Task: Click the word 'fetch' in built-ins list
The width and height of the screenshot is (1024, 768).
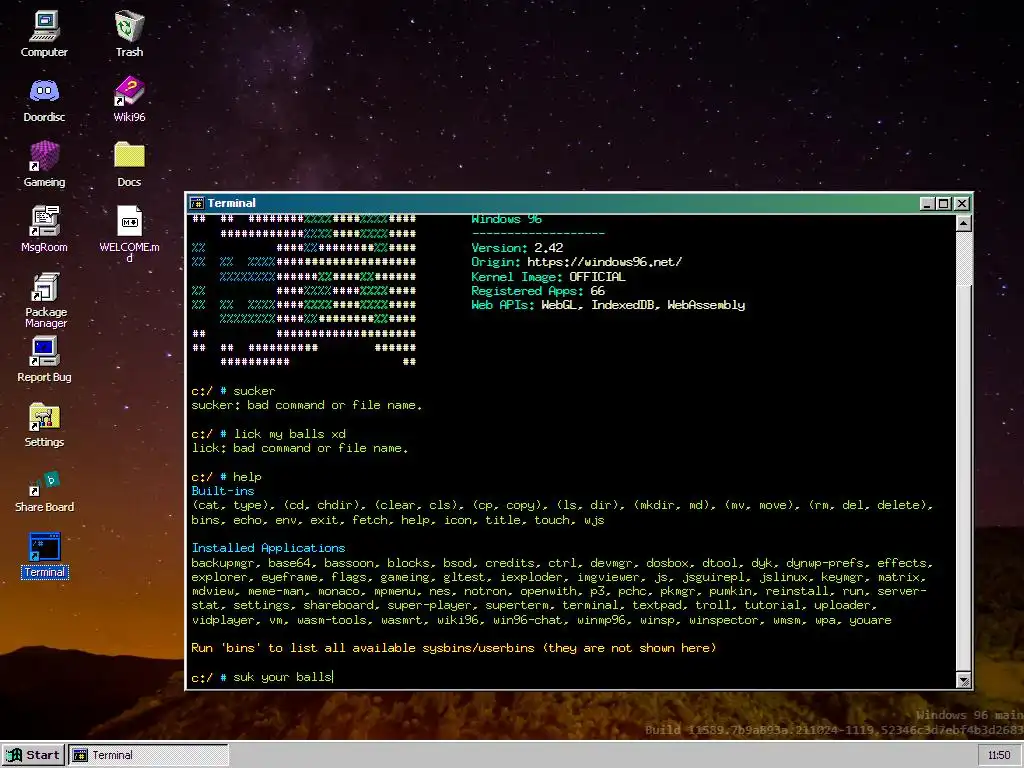Action: 370,520
